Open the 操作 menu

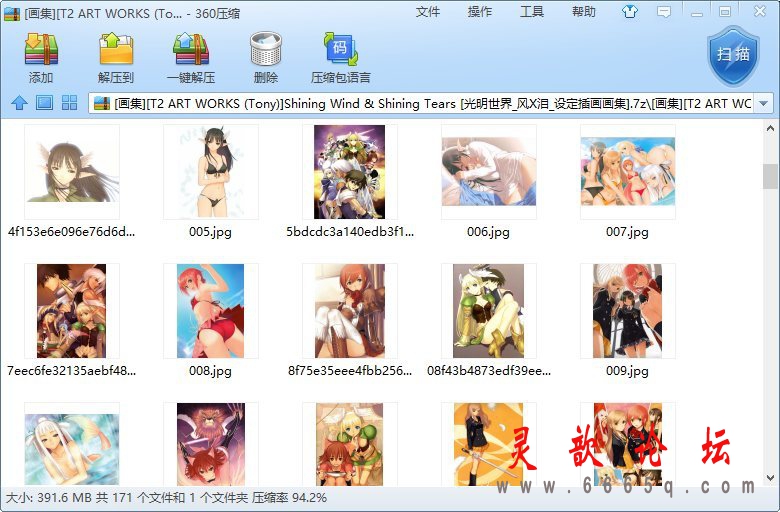pyautogui.click(x=480, y=12)
